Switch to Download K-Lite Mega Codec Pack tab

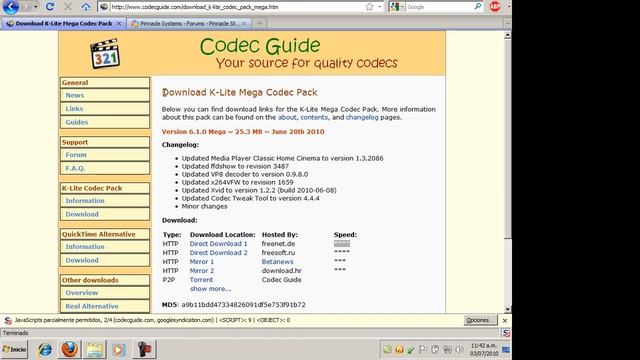(64, 24)
